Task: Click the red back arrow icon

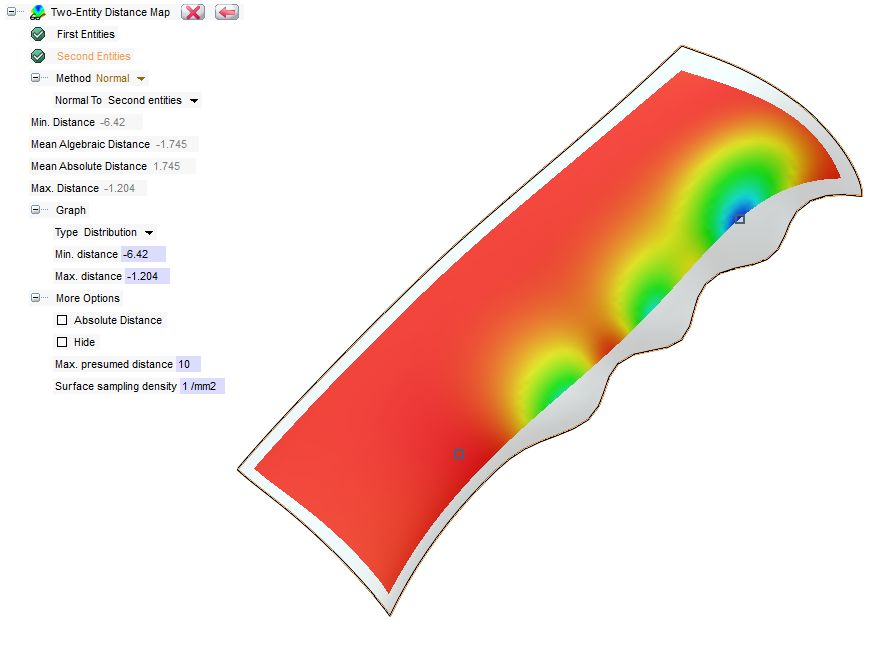Action: [227, 12]
